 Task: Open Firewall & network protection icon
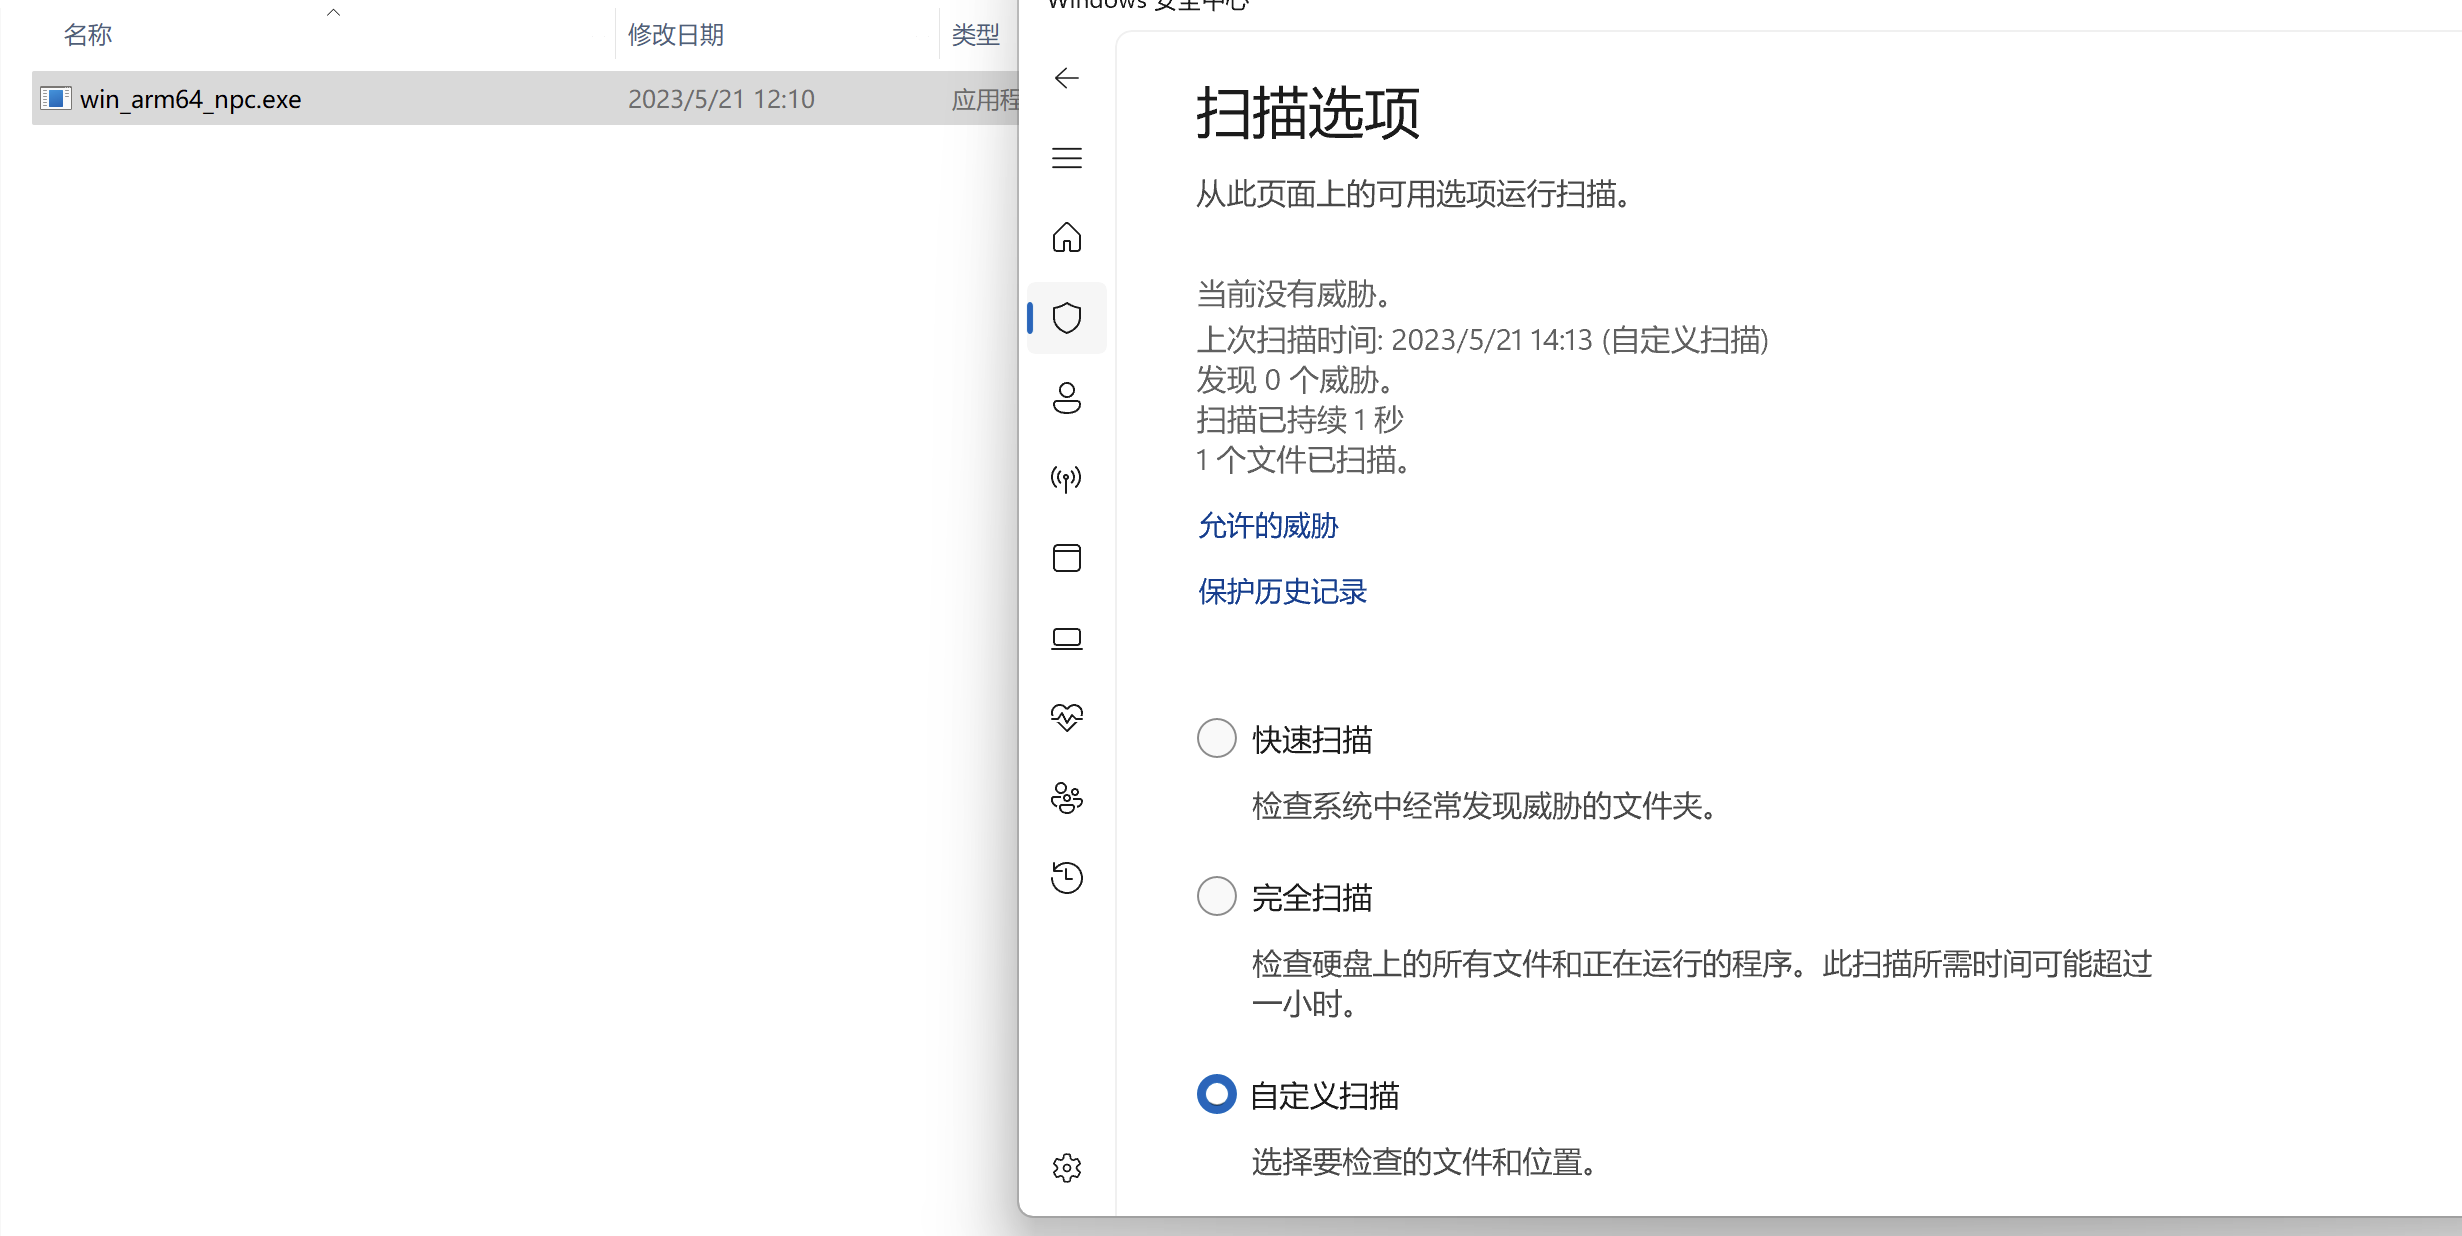(1066, 478)
